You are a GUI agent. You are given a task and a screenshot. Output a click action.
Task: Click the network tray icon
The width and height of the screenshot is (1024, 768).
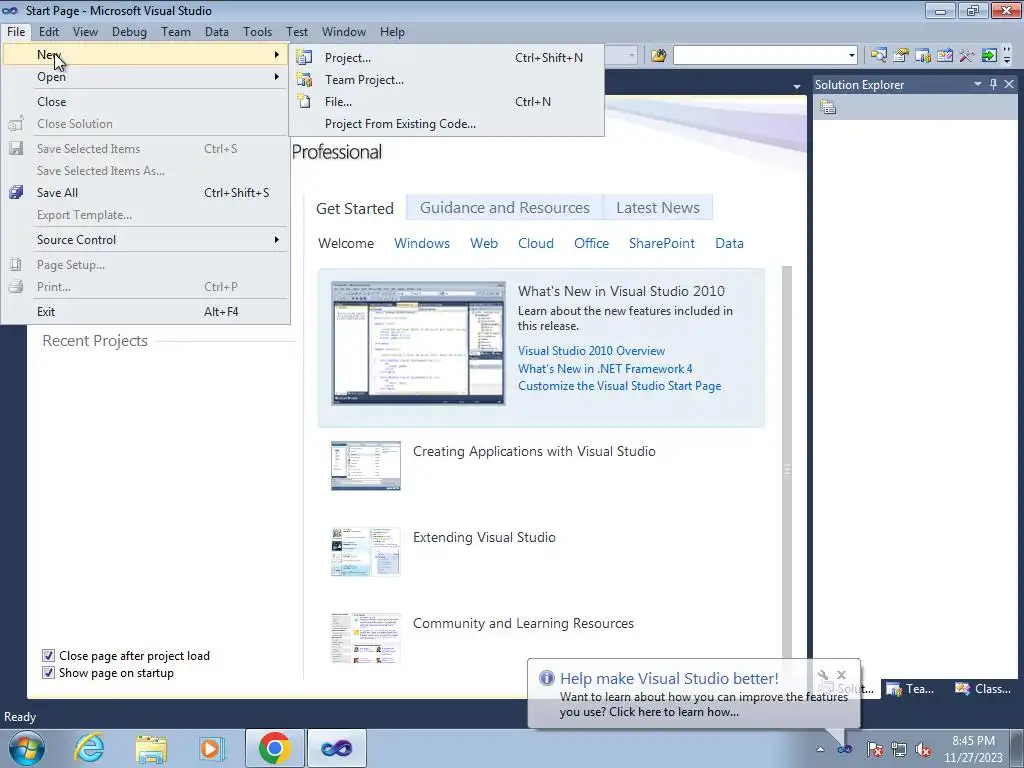[899, 749]
